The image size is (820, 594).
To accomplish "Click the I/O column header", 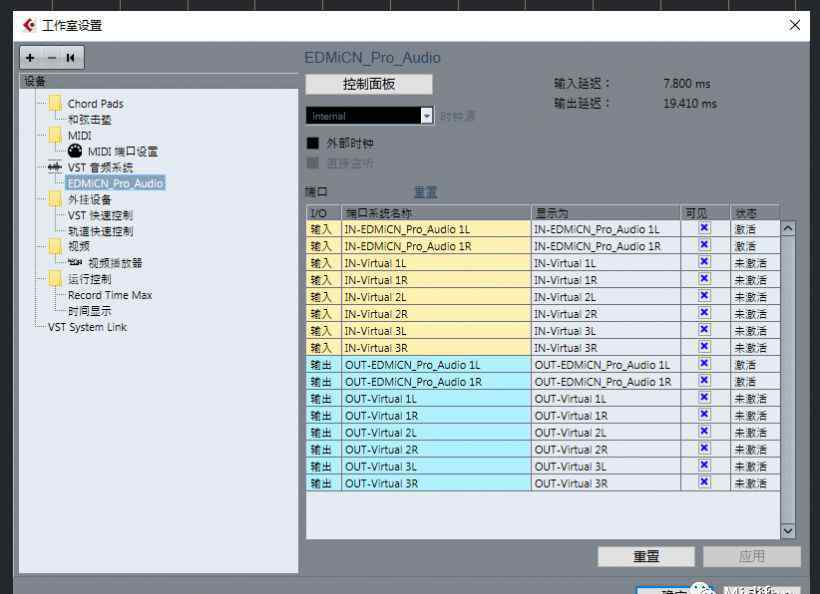I will (x=323, y=213).
